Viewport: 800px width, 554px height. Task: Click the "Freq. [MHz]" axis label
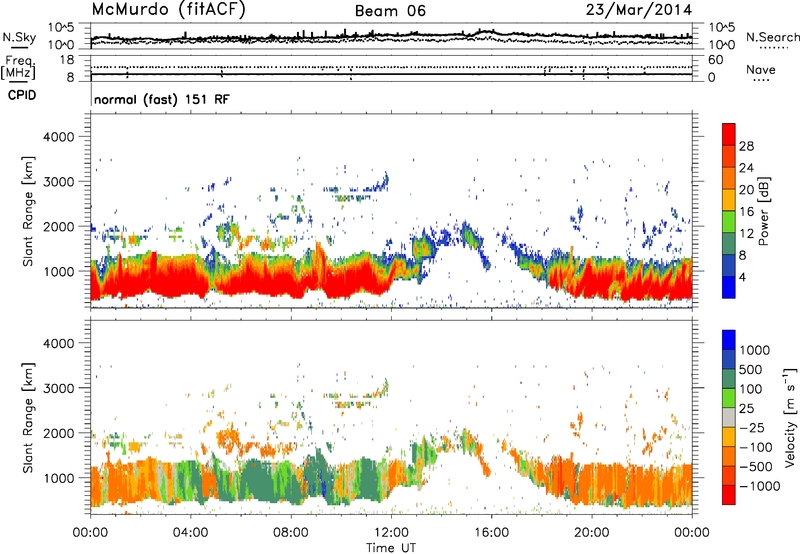pos(19,68)
